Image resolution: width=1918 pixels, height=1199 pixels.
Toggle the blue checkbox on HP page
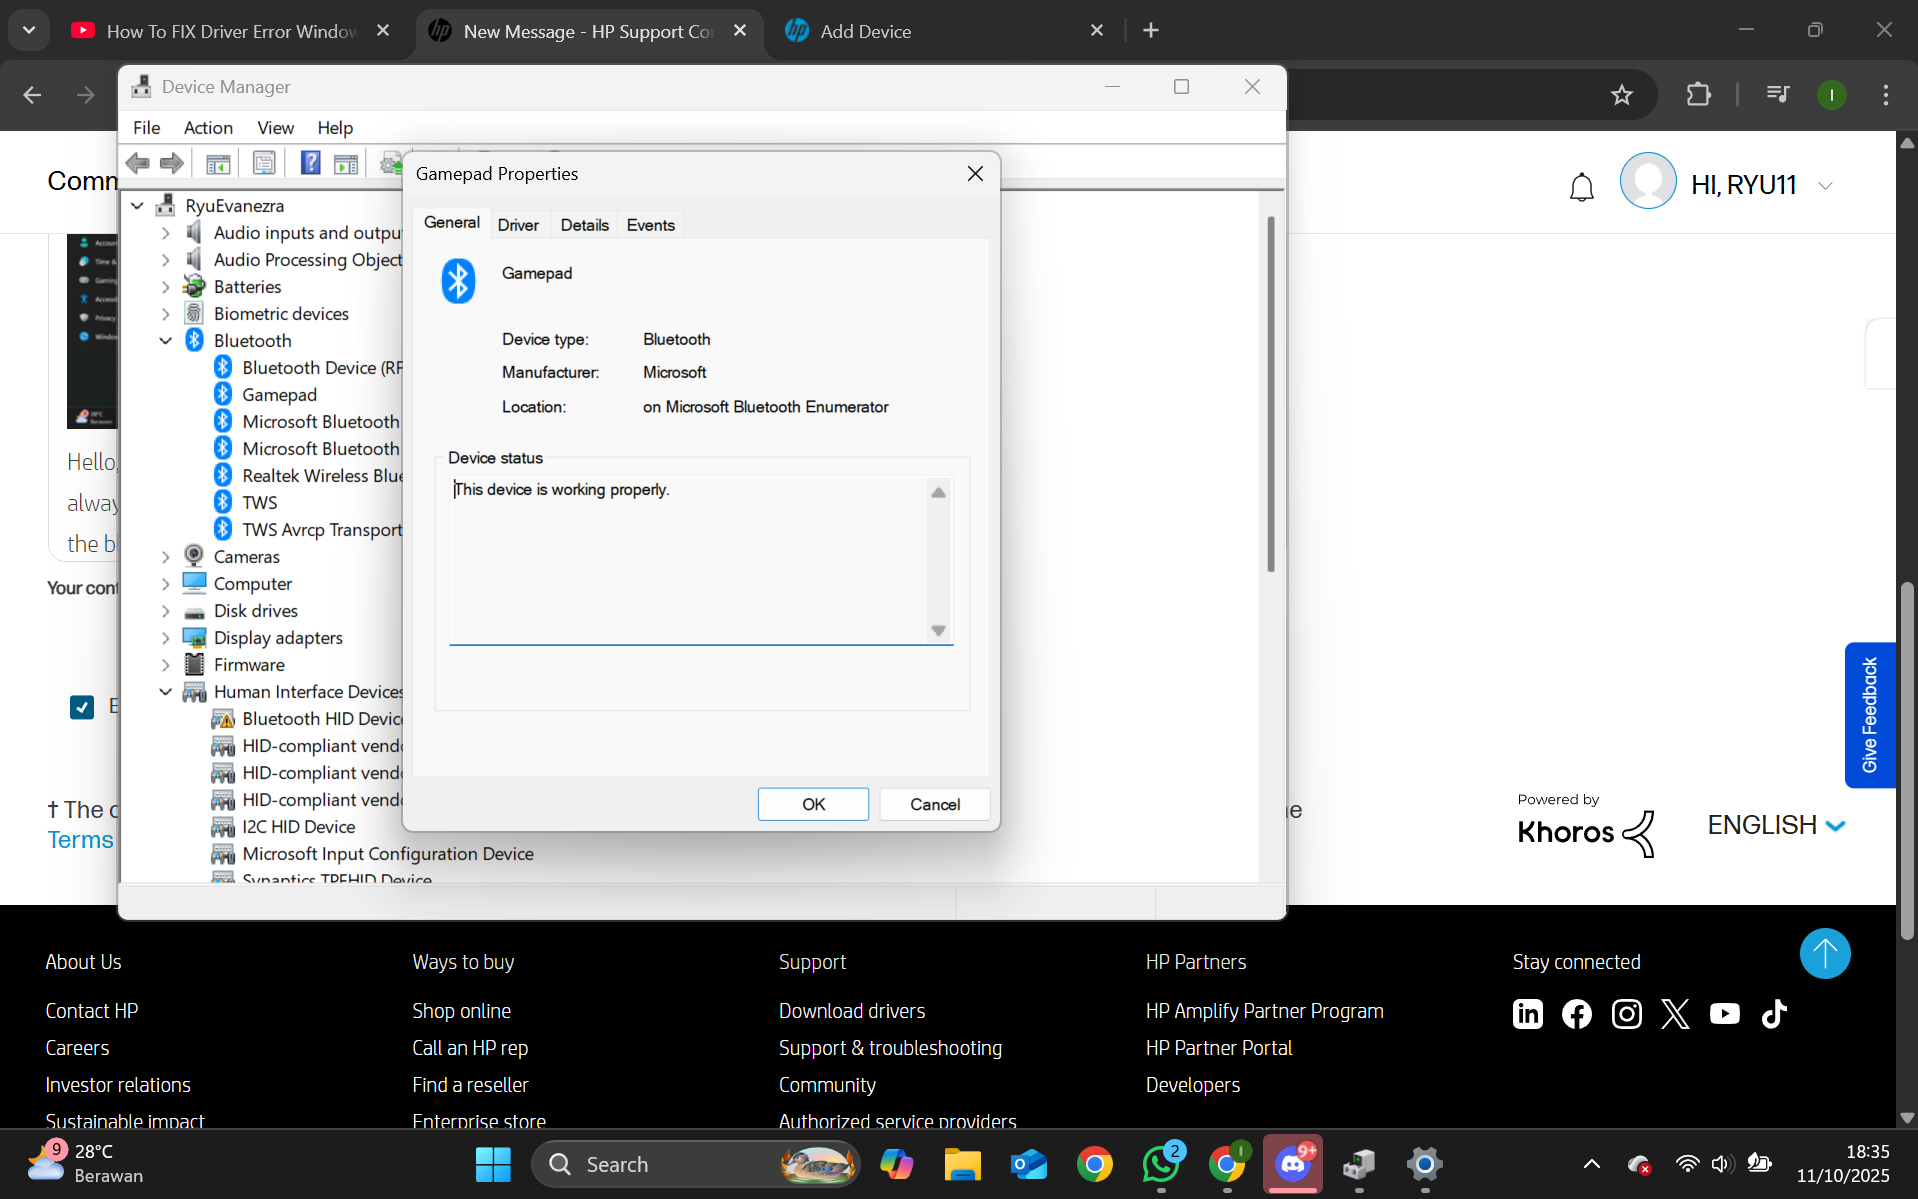tap(82, 707)
